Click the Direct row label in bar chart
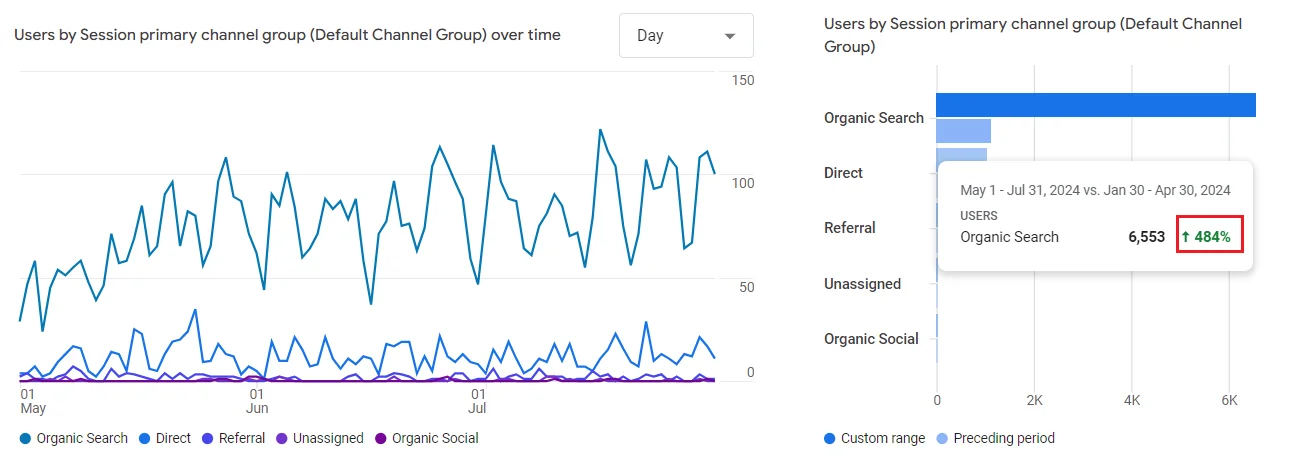The height and width of the screenshot is (475, 1302). tap(843, 173)
